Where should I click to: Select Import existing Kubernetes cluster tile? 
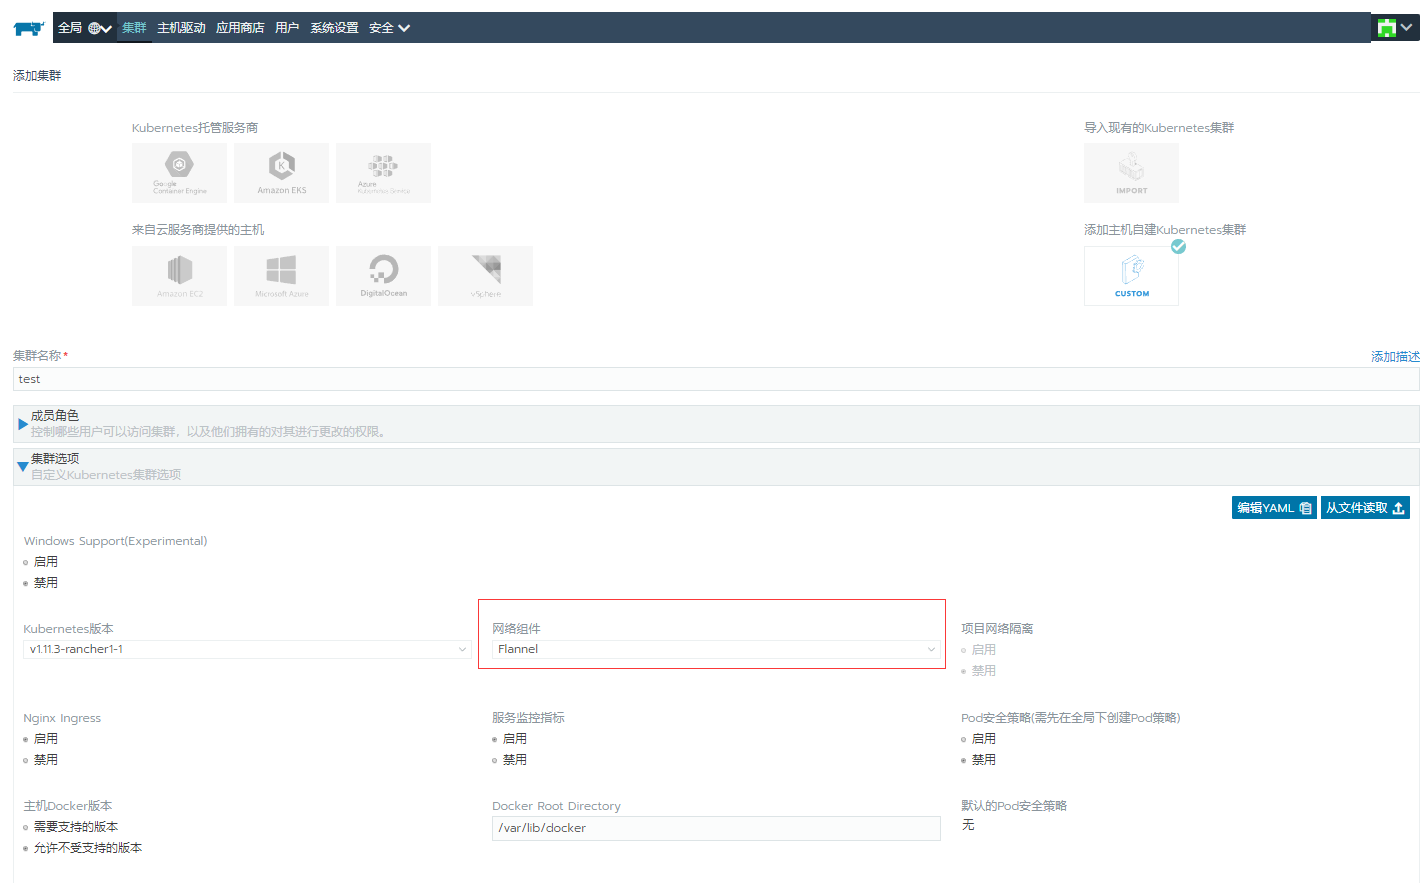[1132, 173]
